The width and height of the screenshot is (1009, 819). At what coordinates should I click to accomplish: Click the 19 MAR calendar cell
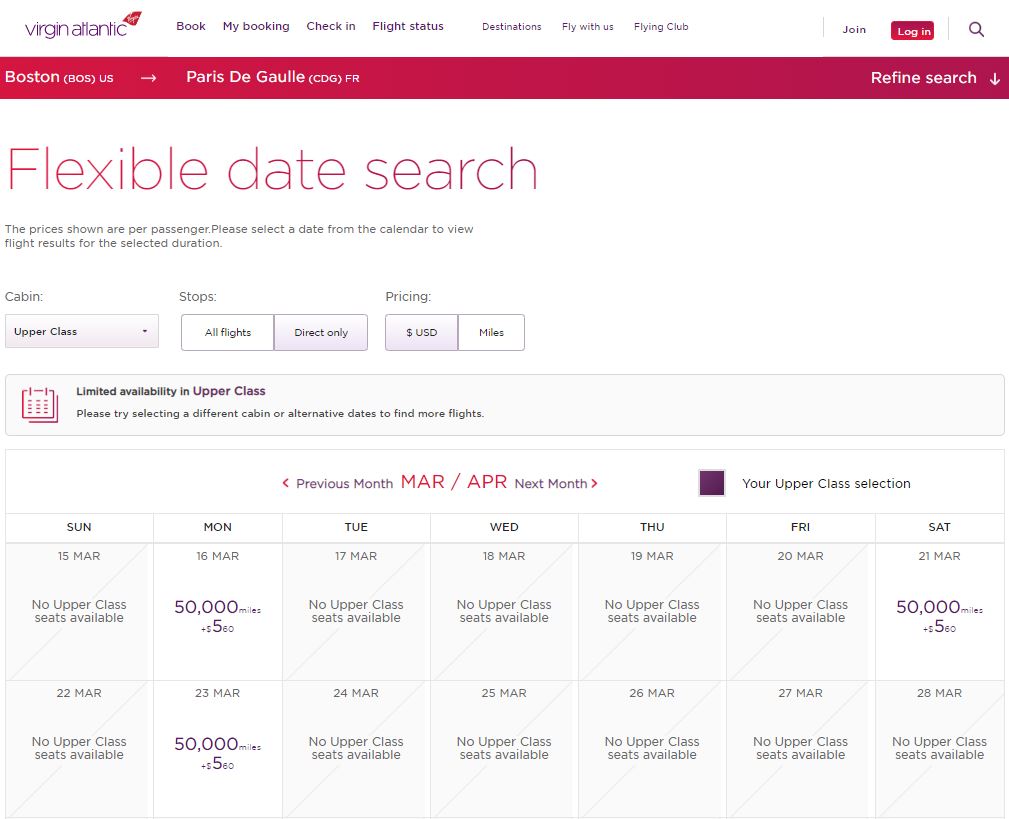(x=652, y=612)
